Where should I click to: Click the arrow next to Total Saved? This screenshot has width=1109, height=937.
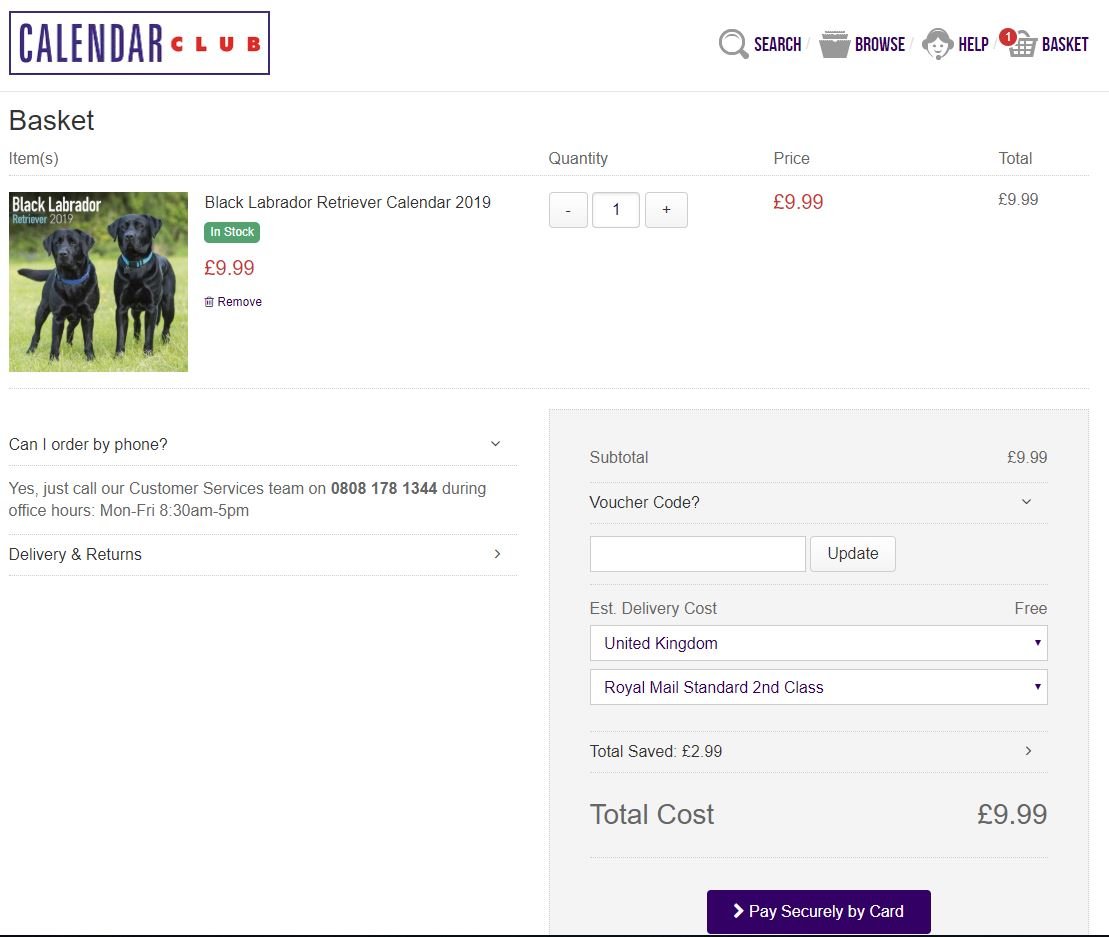(1028, 750)
